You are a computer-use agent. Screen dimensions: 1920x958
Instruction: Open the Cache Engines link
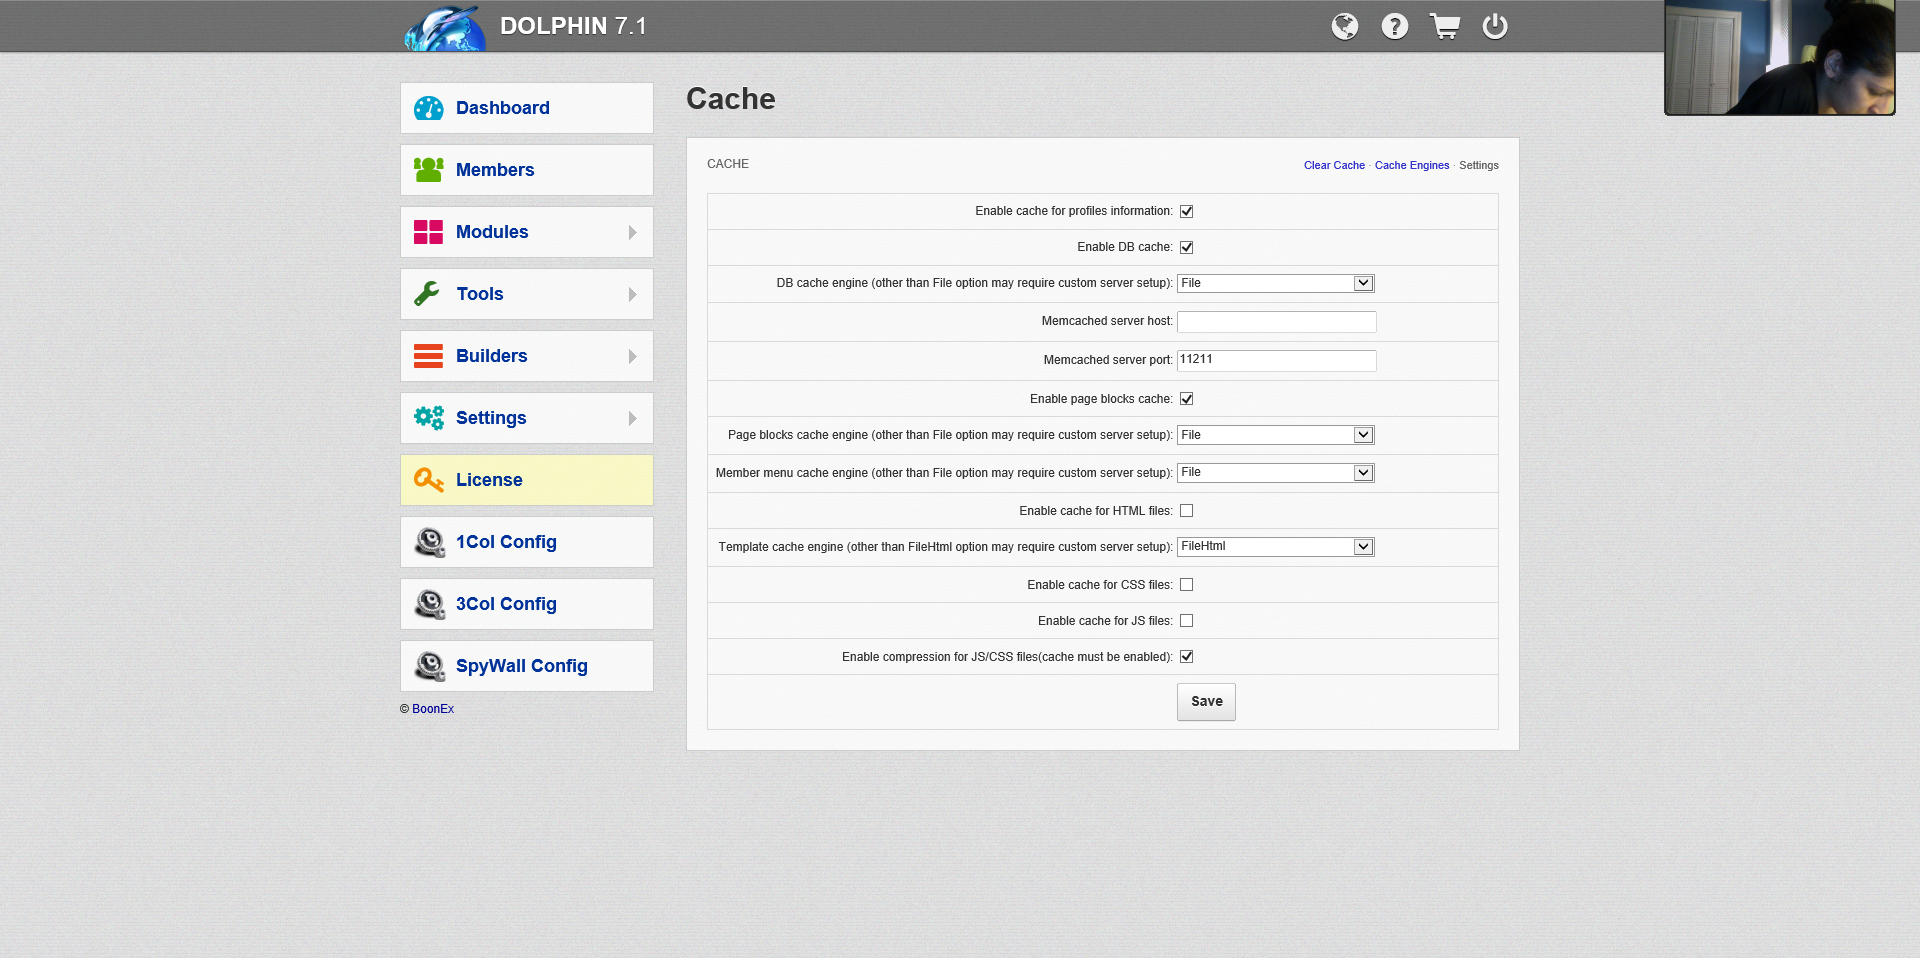point(1411,166)
